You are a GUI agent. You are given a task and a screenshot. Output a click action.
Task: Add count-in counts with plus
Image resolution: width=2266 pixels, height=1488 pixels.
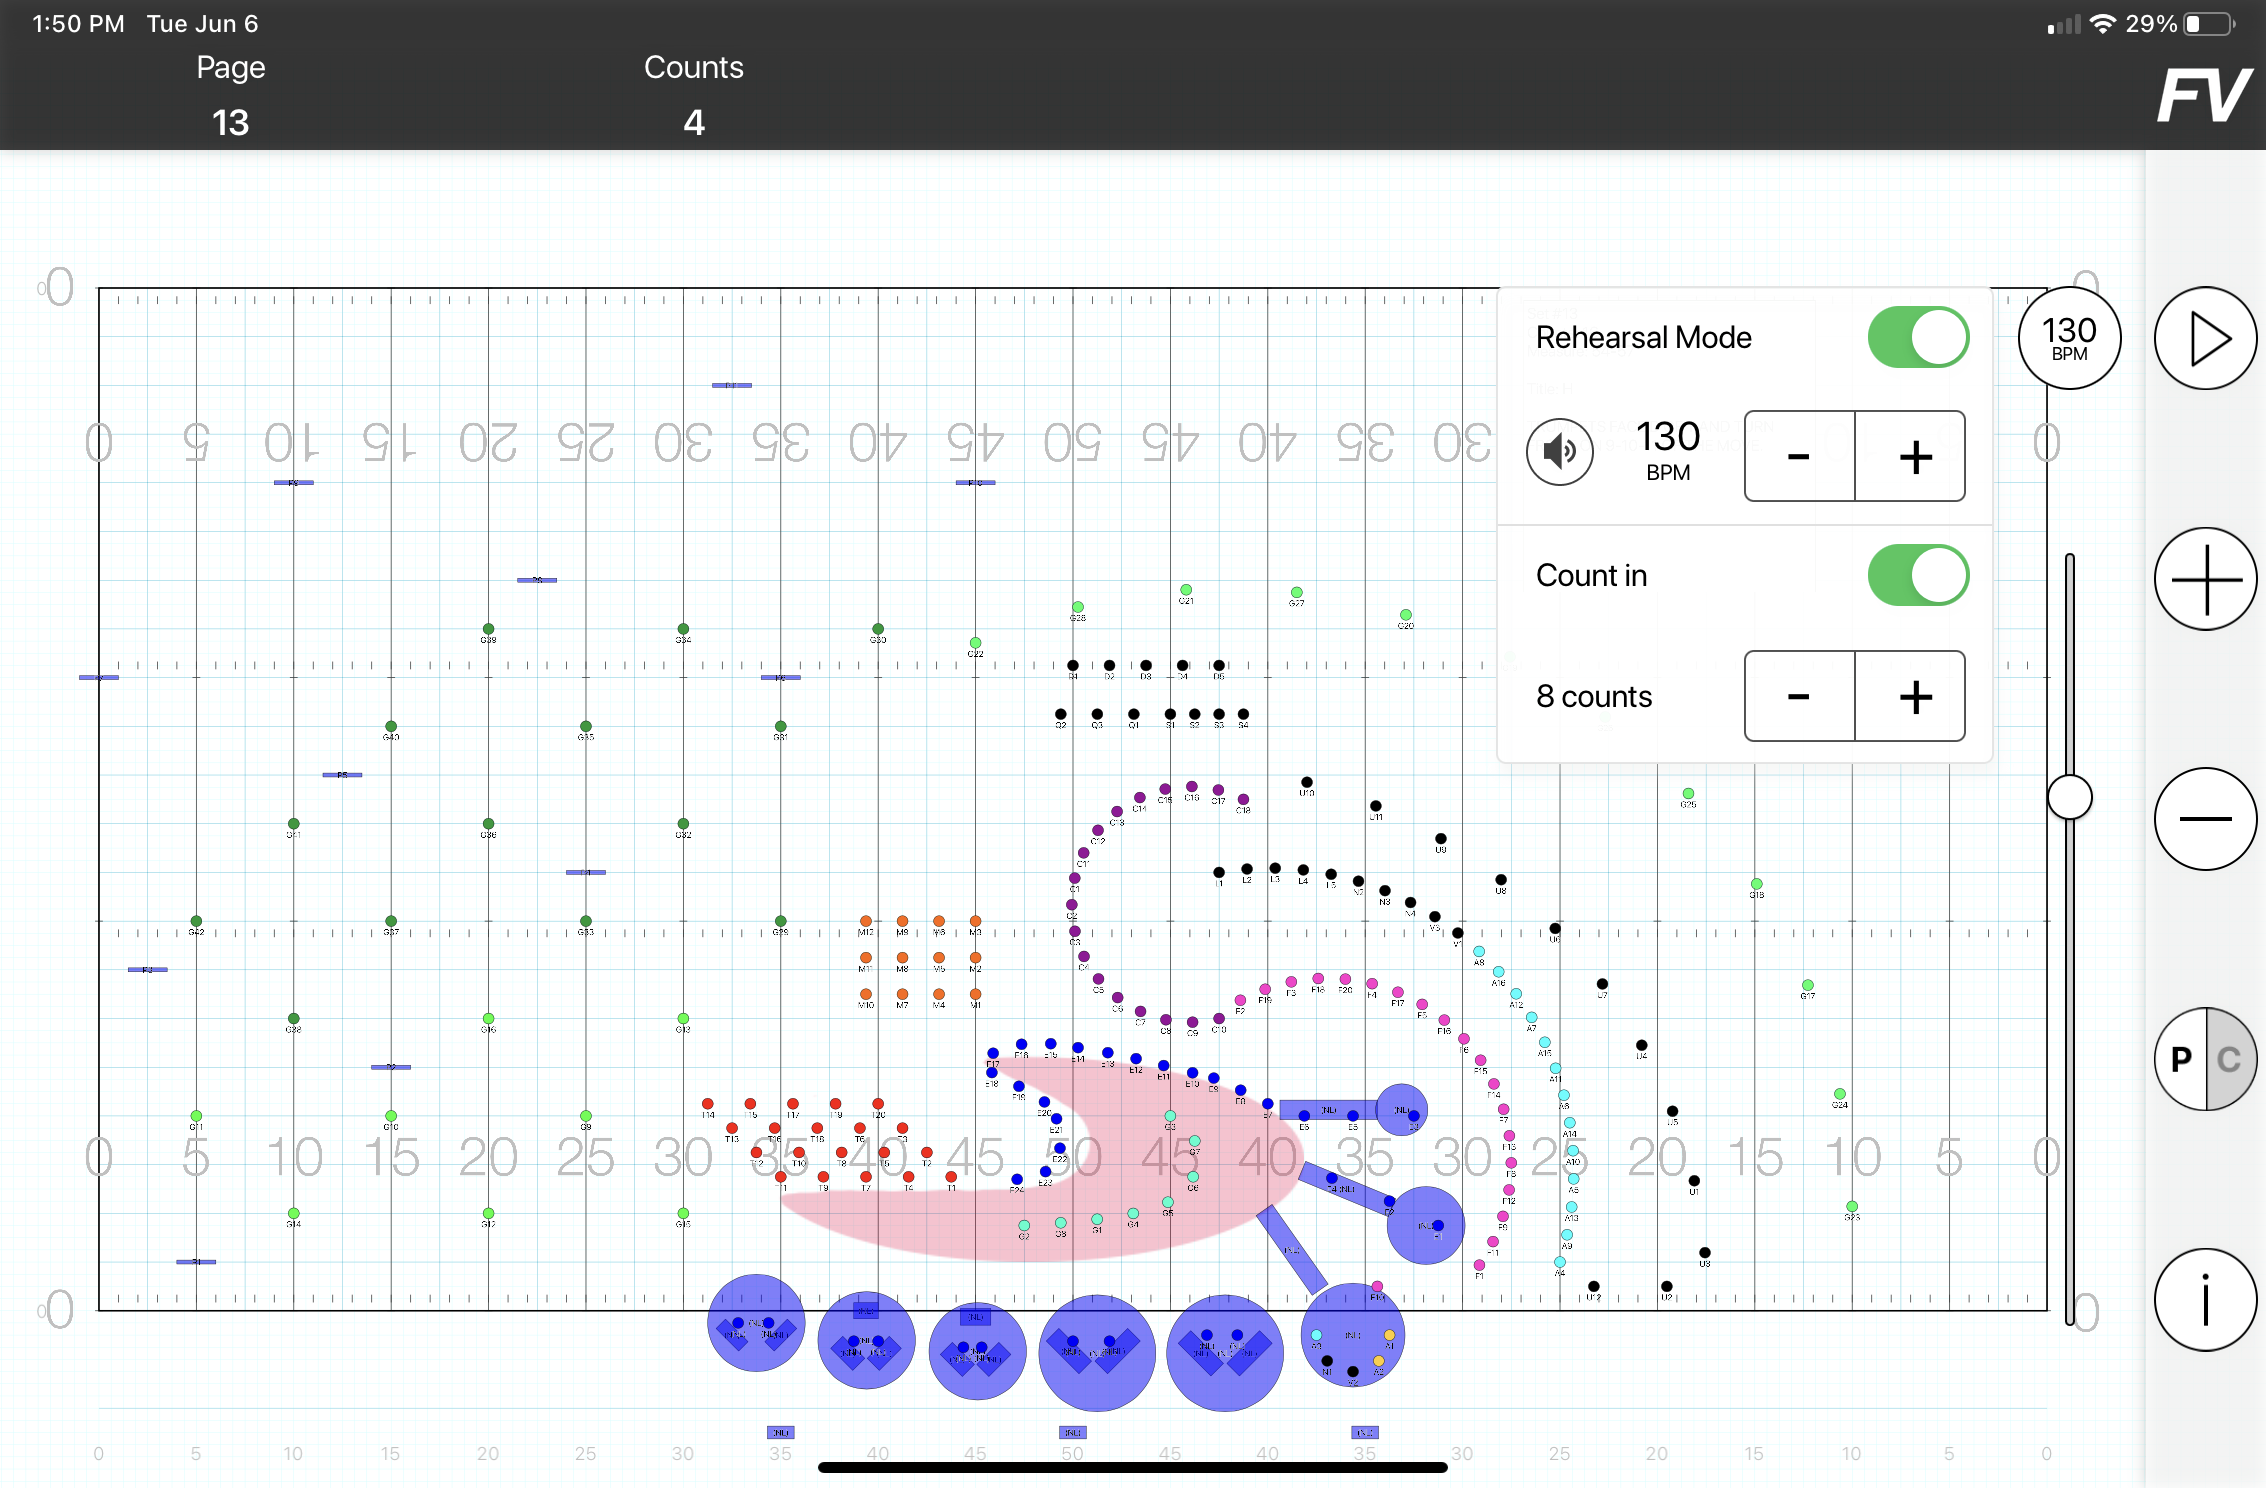click(x=1911, y=696)
